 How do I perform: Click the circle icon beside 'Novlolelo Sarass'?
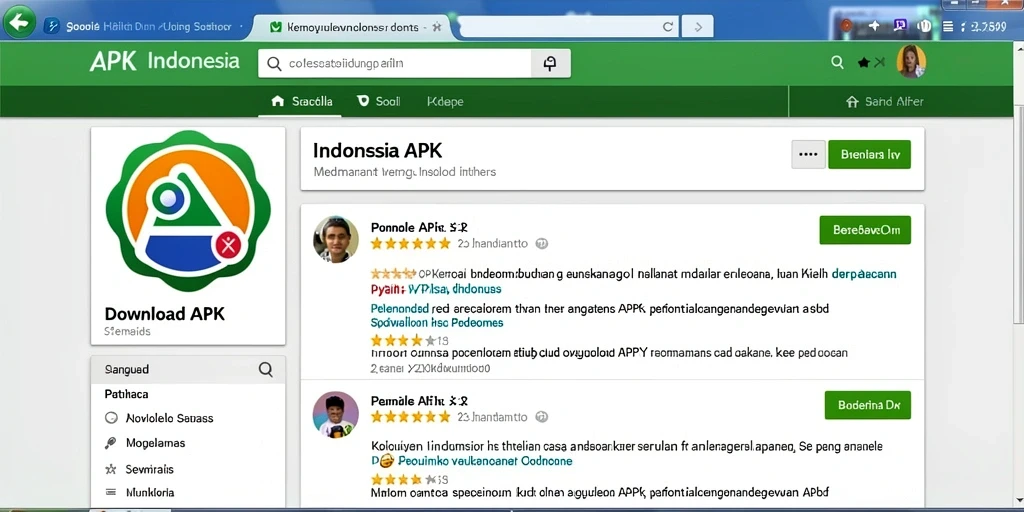coord(111,418)
